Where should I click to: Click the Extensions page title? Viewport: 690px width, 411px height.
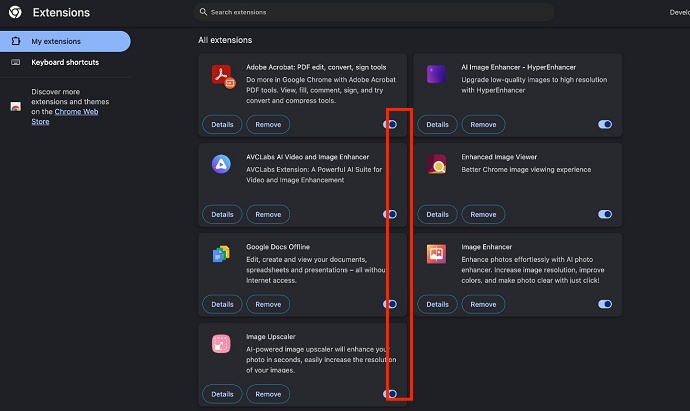pyautogui.click(x=61, y=12)
